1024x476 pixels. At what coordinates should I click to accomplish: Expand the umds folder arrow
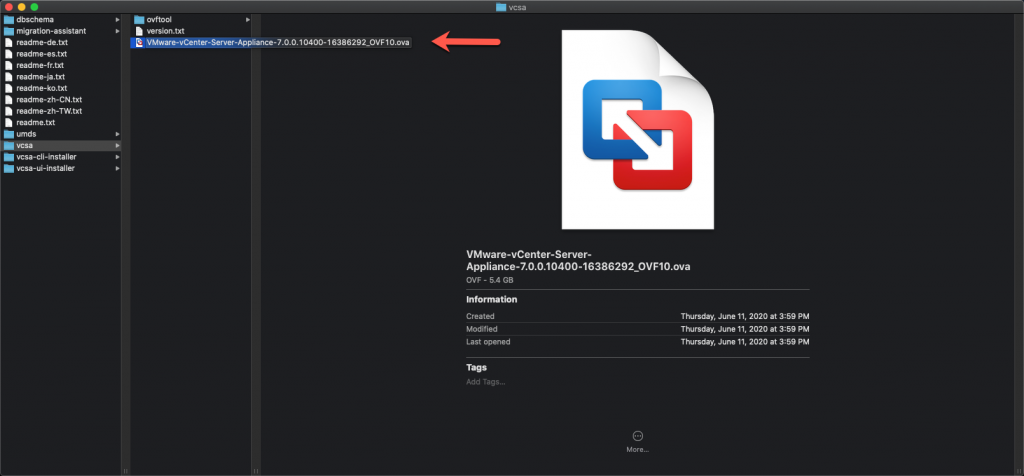[x=118, y=134]
